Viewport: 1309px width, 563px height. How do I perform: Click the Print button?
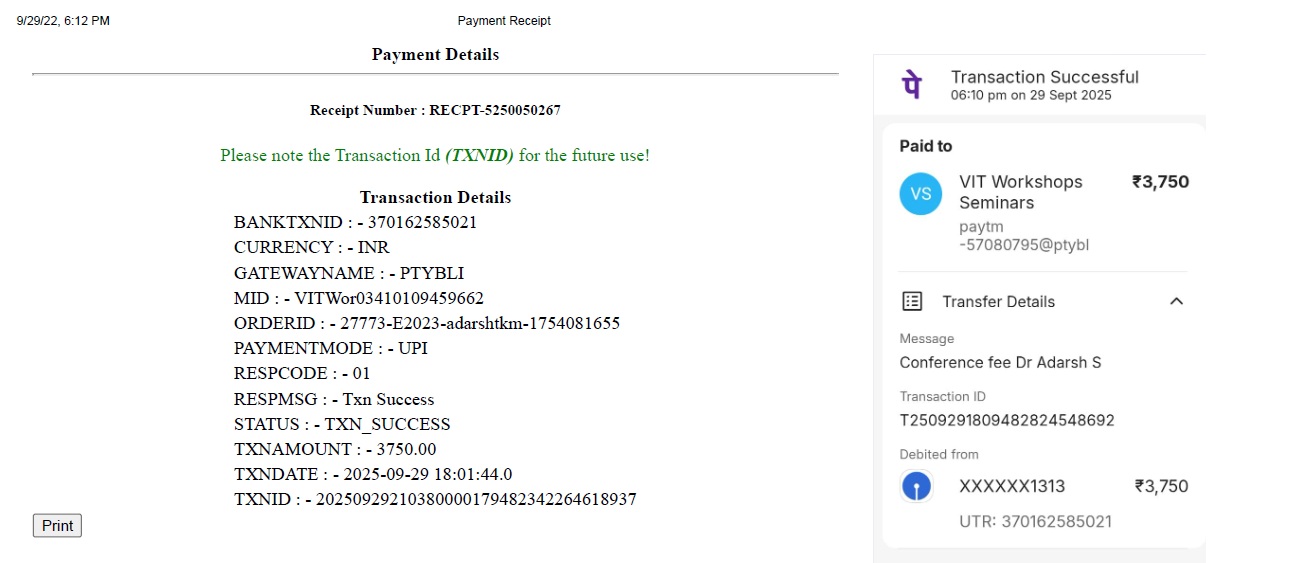[x=57, y=526]
